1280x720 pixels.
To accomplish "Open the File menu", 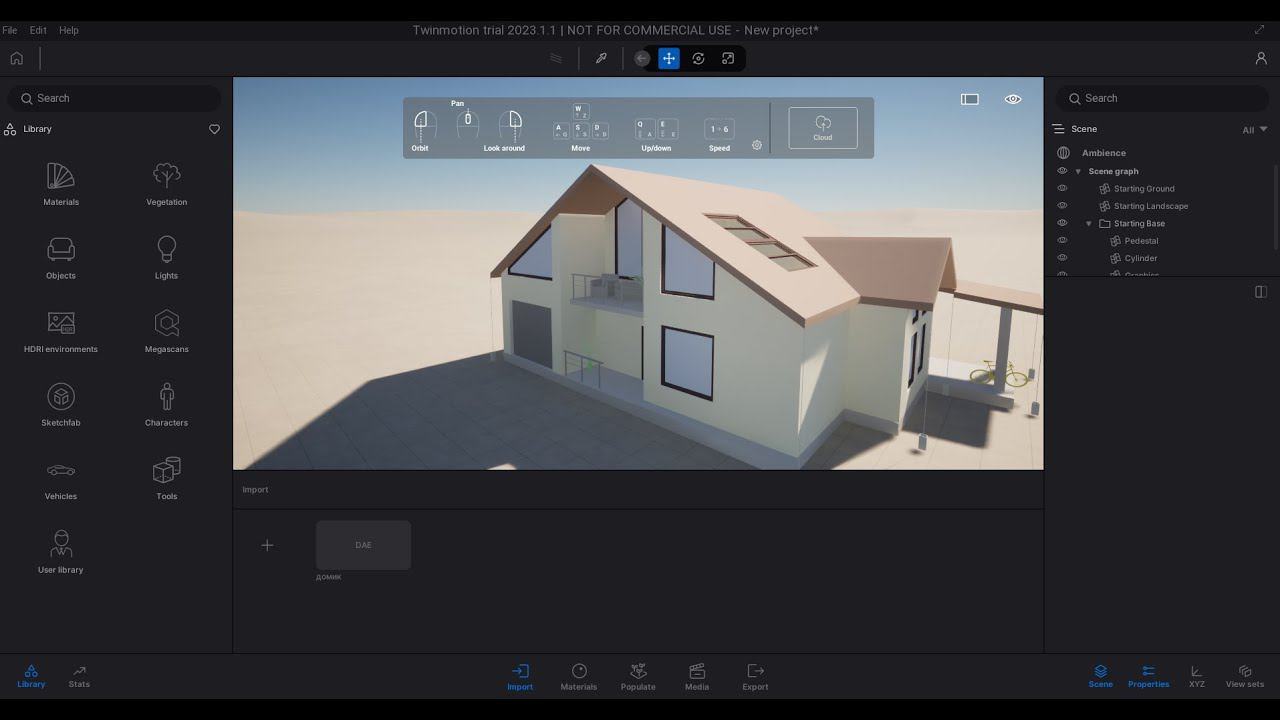I will pos(10,30).
